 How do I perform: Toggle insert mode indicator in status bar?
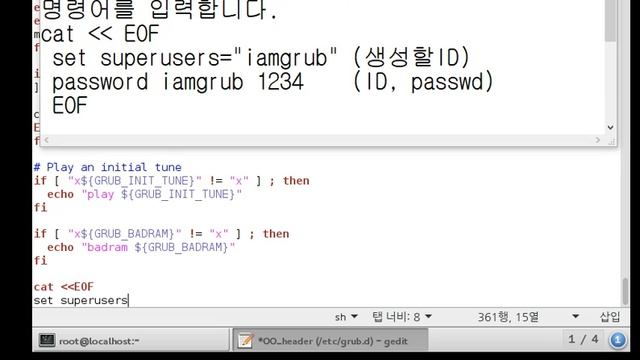(610, 317)
